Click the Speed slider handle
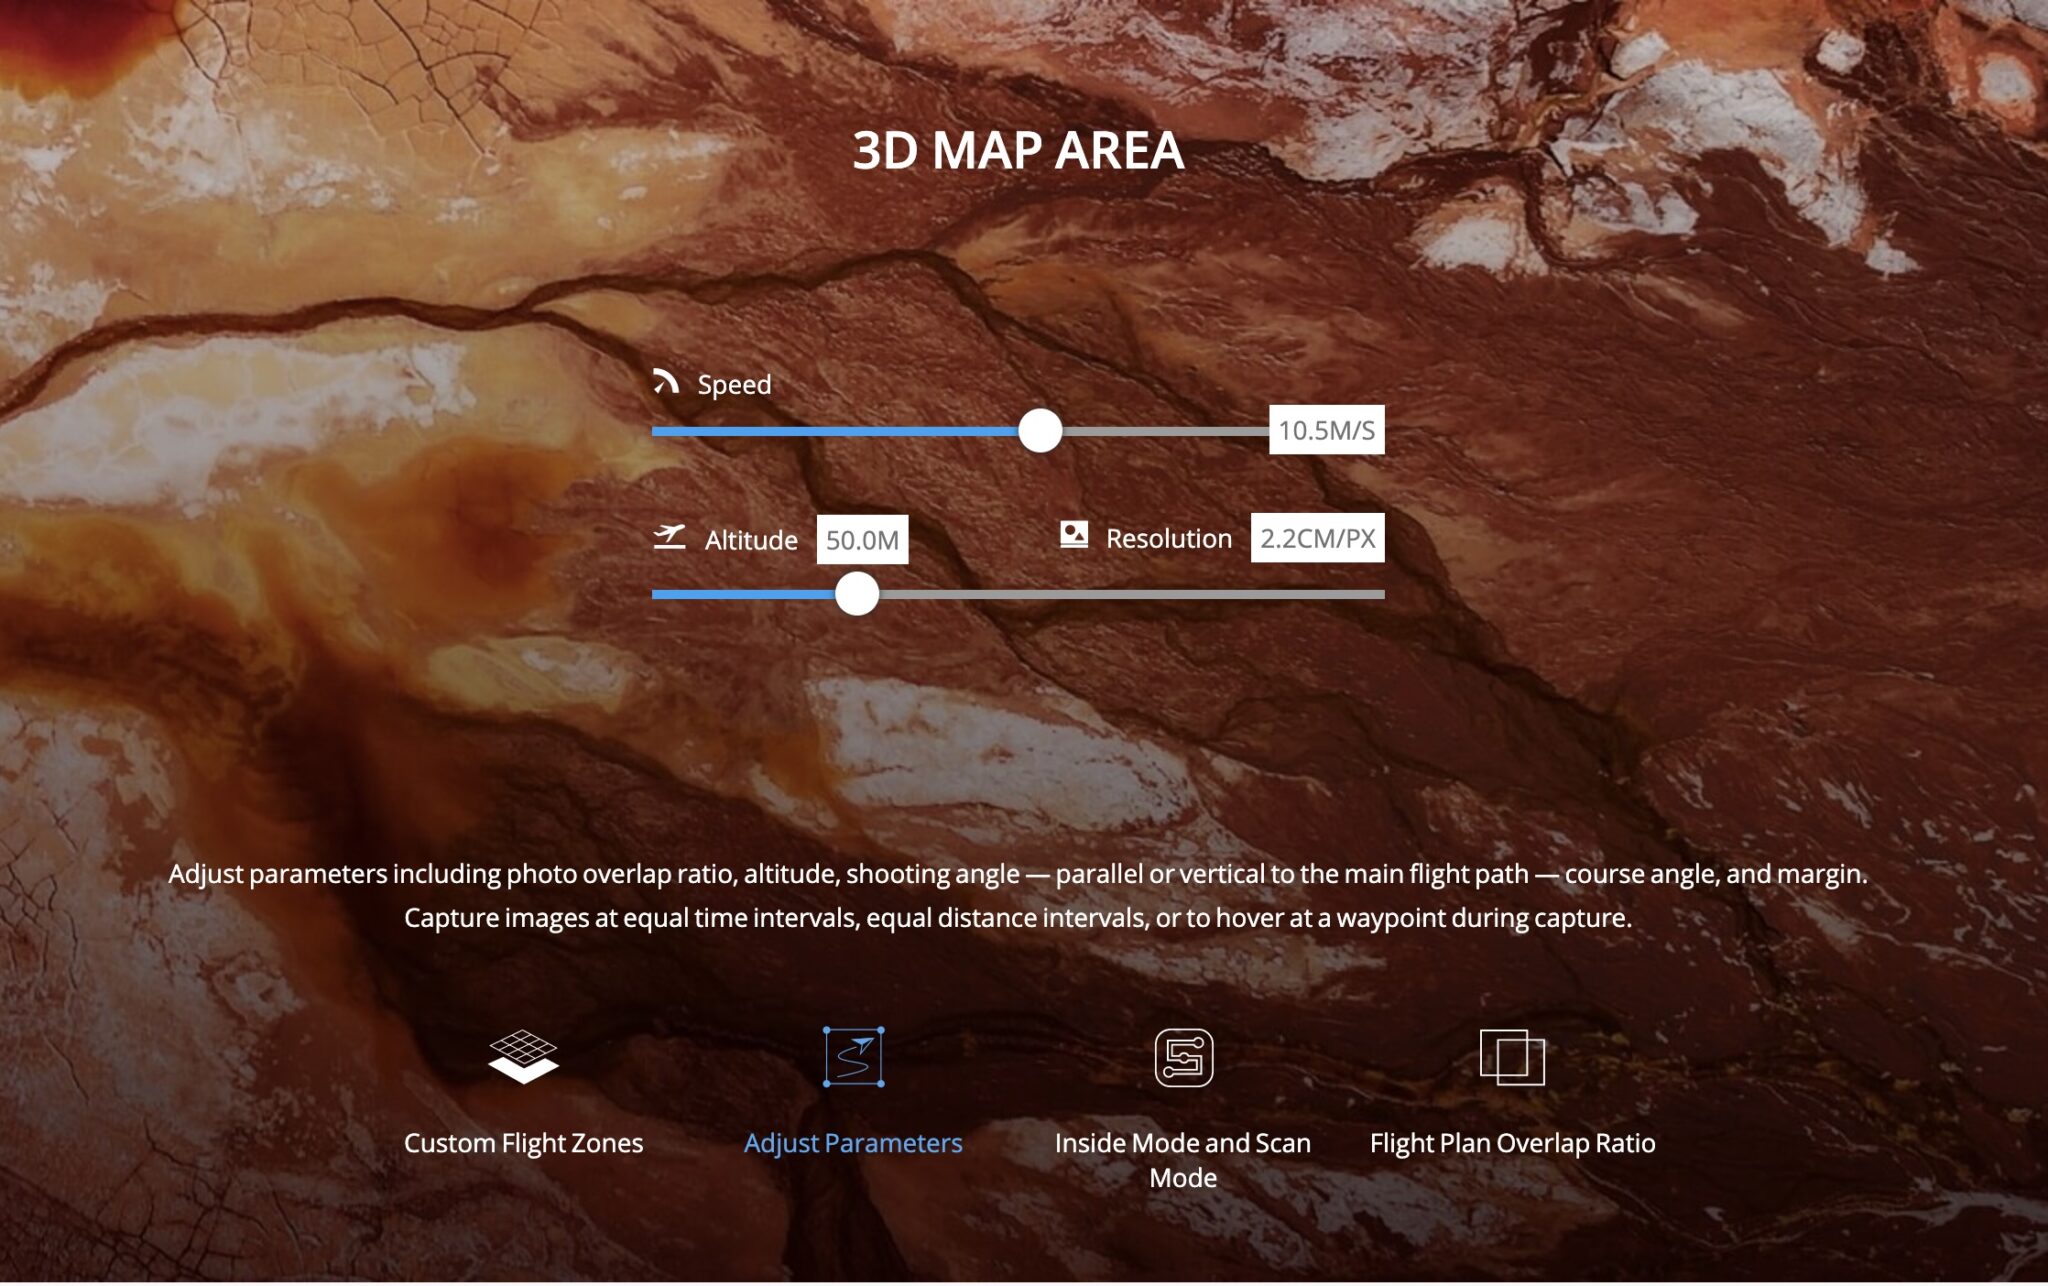This screenshot has height=1286, width=2048. (1040, 431)
